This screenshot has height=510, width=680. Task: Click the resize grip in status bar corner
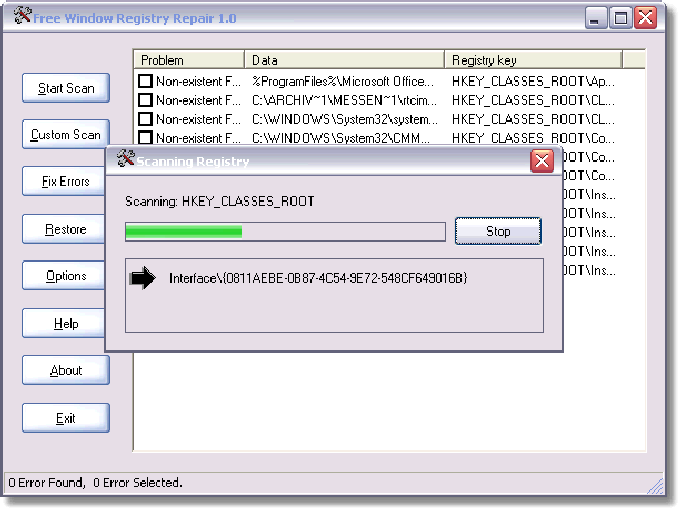656,487
